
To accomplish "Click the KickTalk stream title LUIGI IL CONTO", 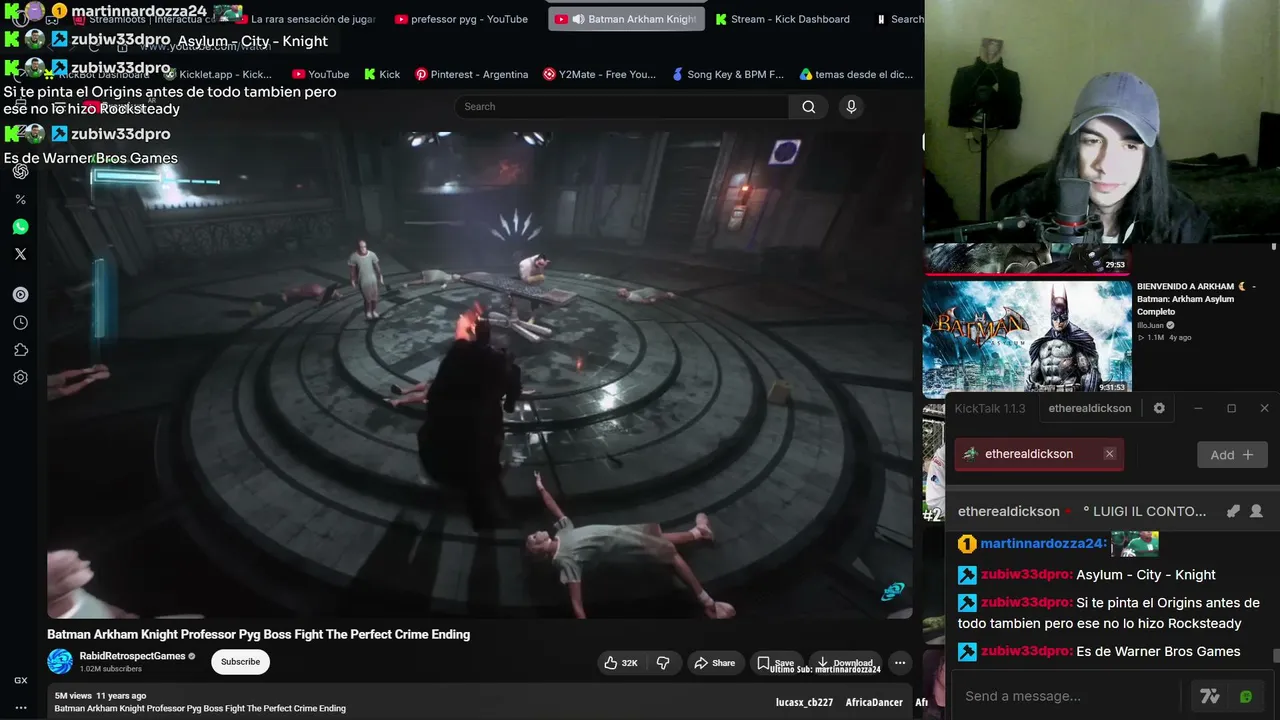I will click(1145, 511).
